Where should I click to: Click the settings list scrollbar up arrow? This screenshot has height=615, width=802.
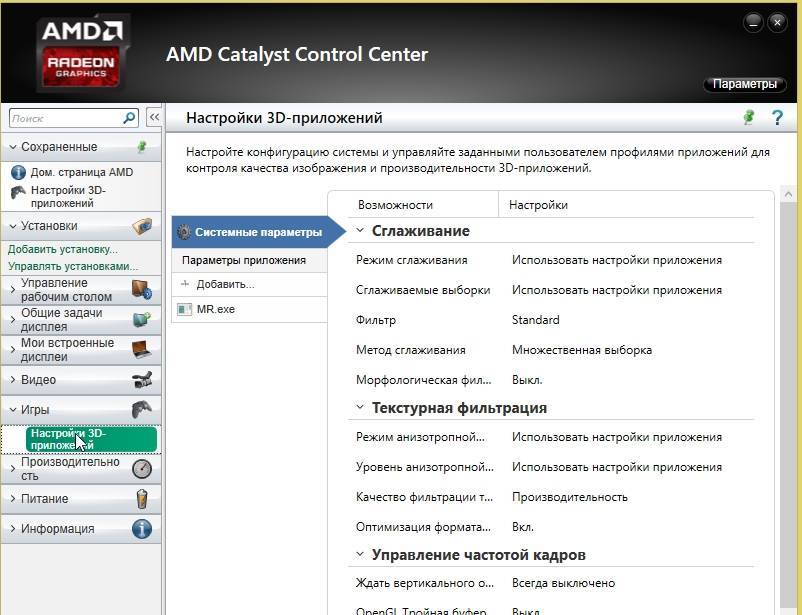[x=788, y=194]
